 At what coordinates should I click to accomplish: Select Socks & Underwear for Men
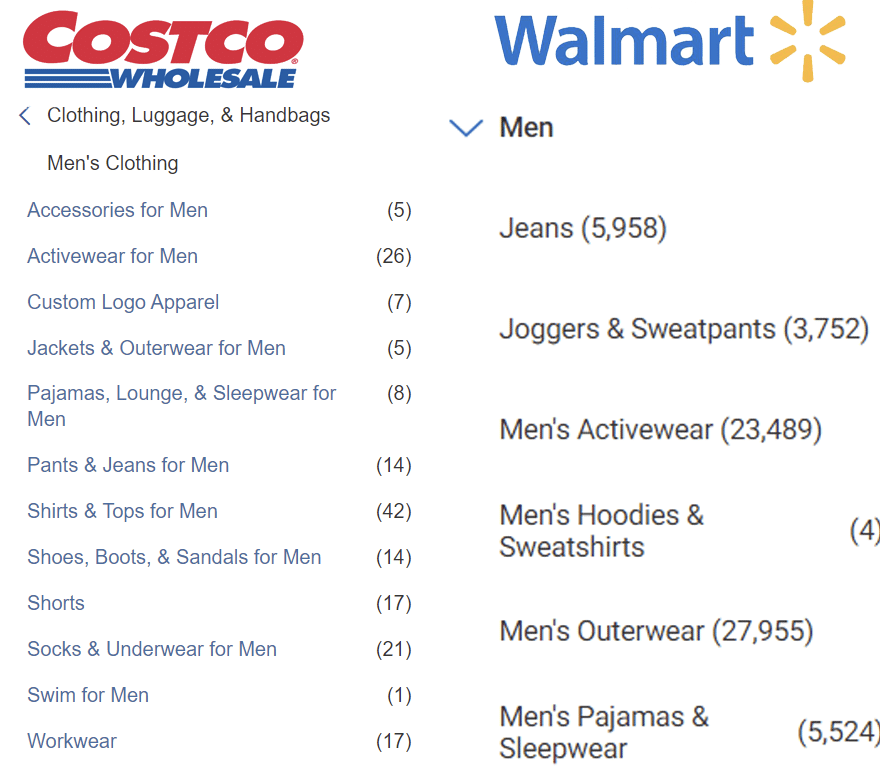[152, 649]
